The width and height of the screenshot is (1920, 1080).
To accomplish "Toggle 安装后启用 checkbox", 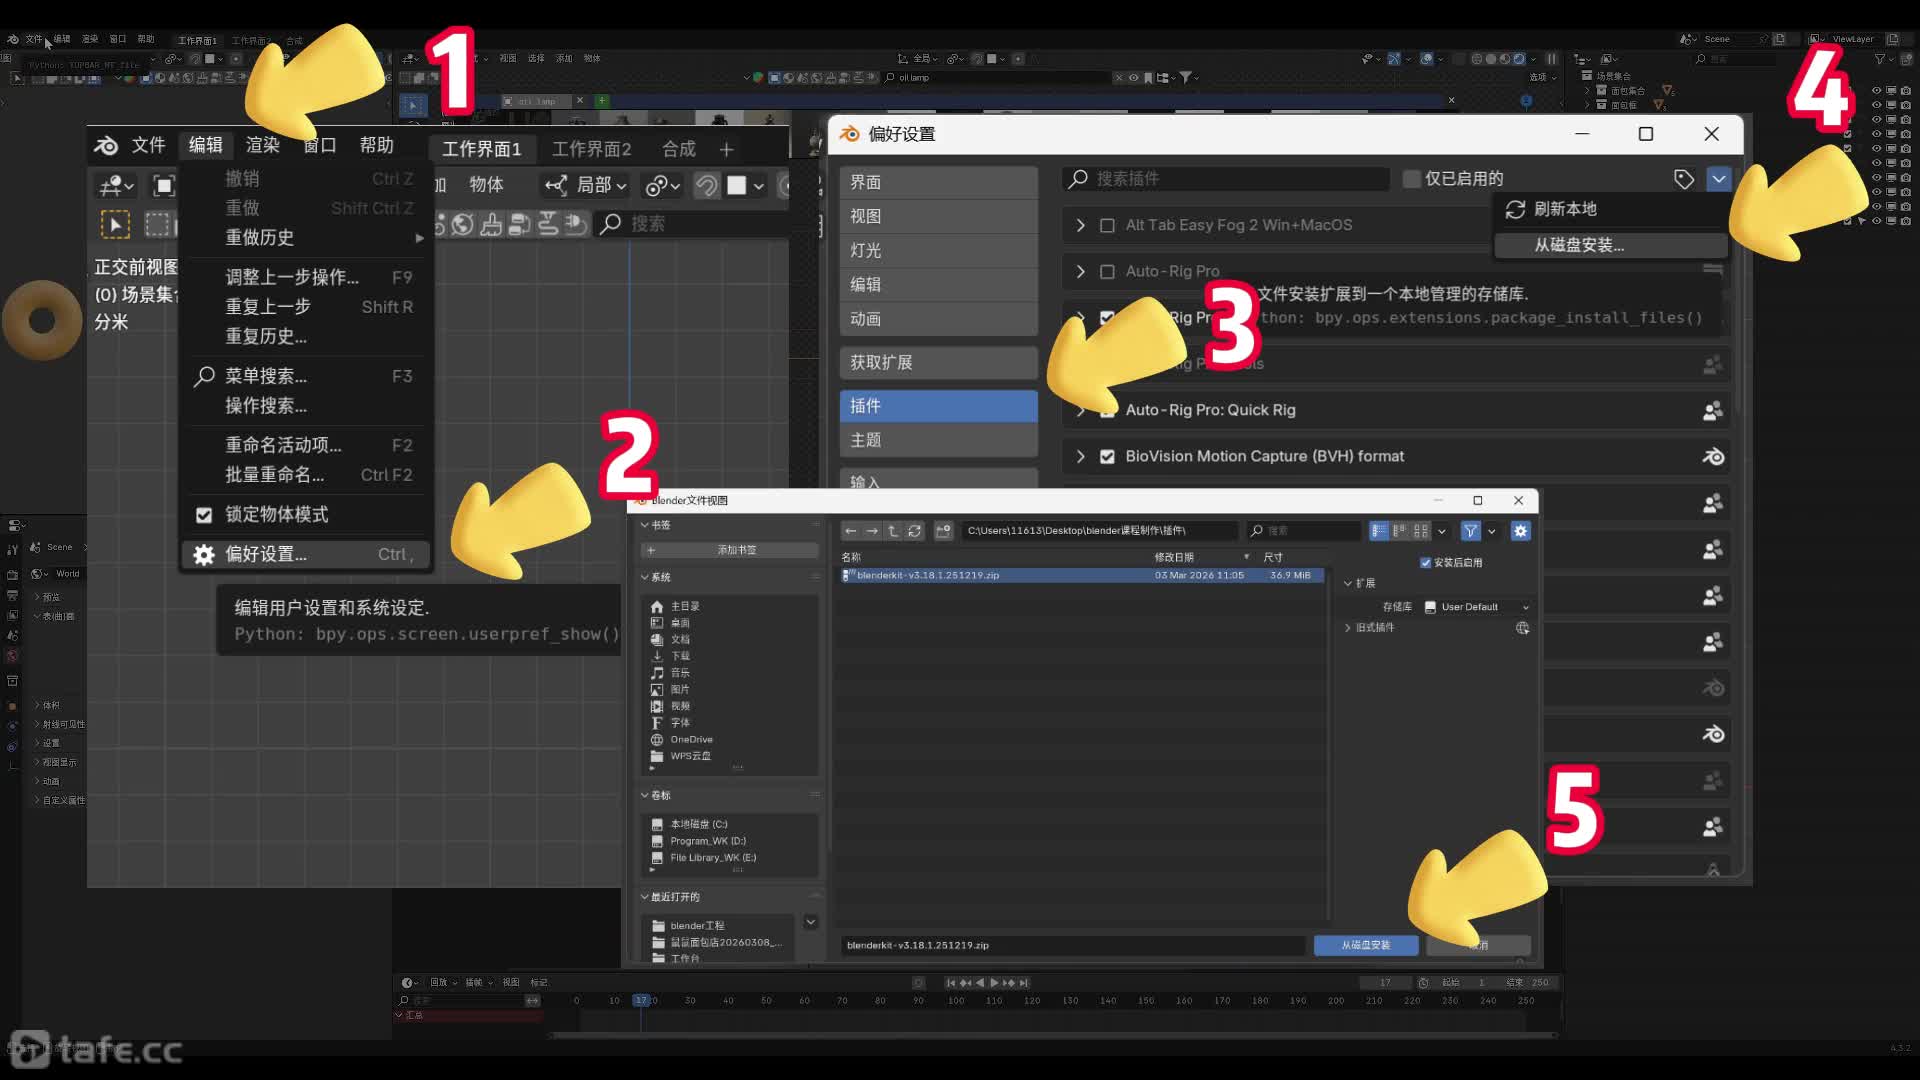I will pos(1426,563).
